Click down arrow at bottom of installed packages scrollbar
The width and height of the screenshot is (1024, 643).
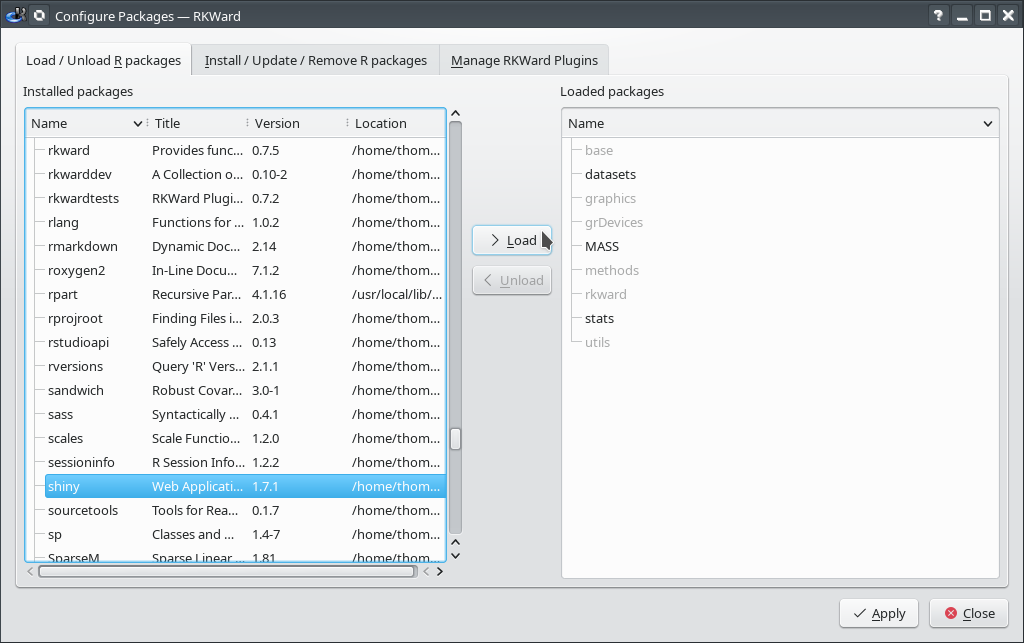[x=456, y=556]
